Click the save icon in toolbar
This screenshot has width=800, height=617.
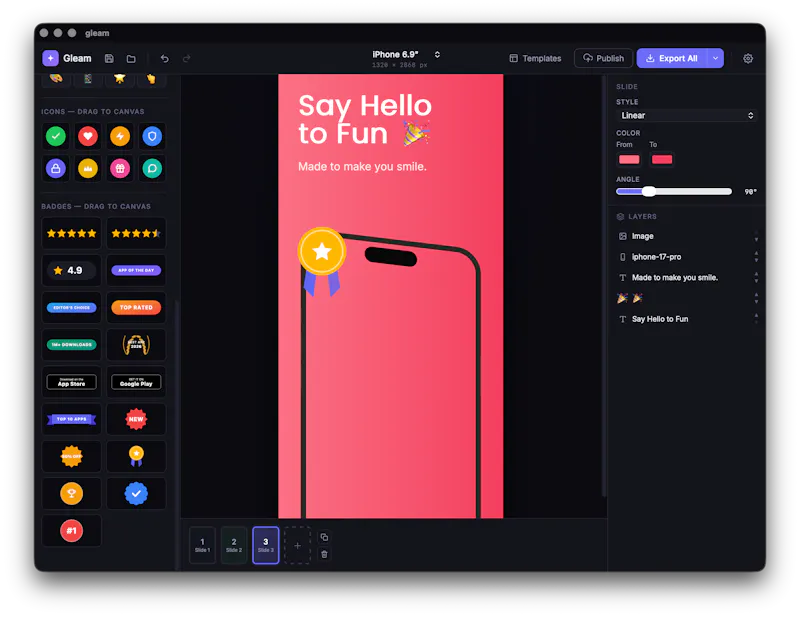[x=109, y=59]
